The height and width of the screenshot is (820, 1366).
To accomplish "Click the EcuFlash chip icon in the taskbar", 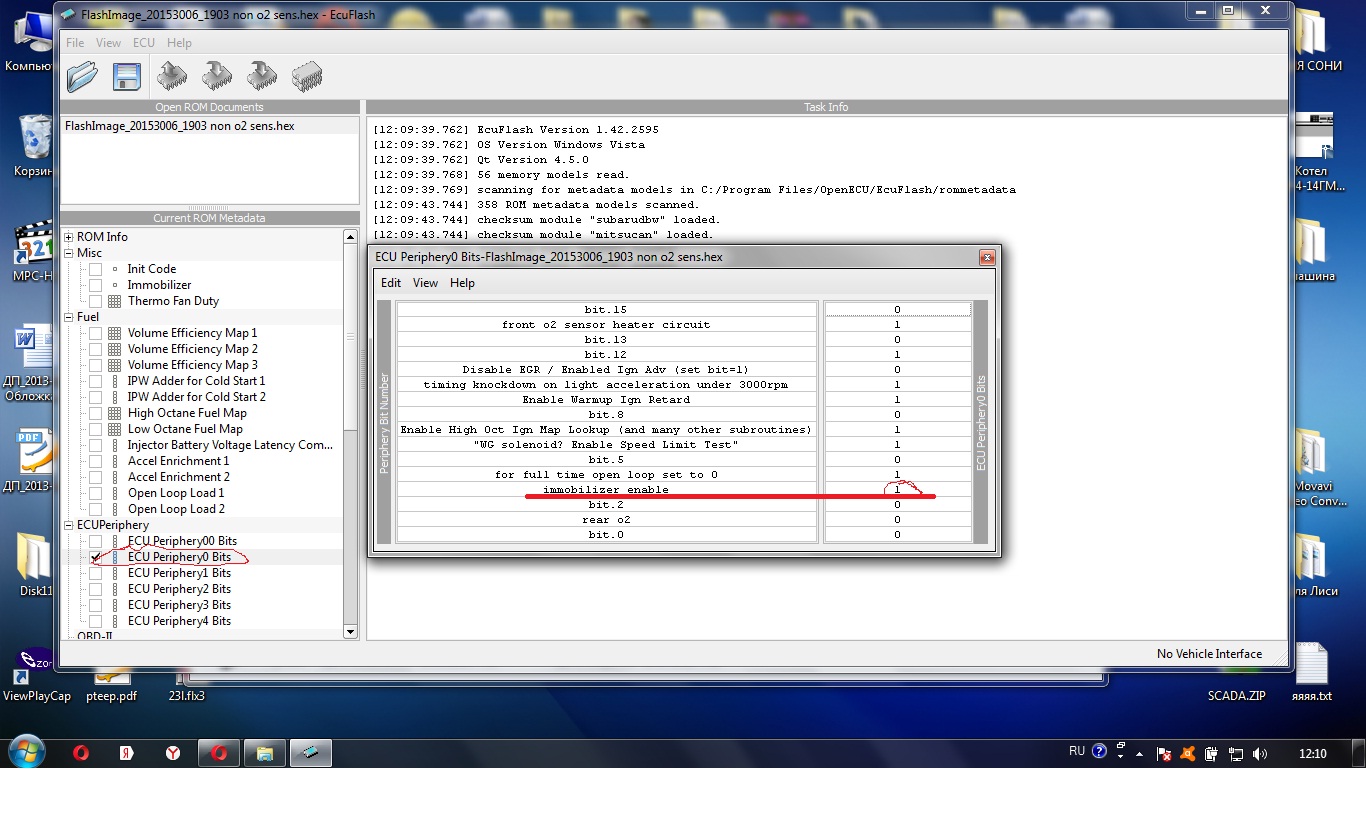I will (x=310, y=753).
